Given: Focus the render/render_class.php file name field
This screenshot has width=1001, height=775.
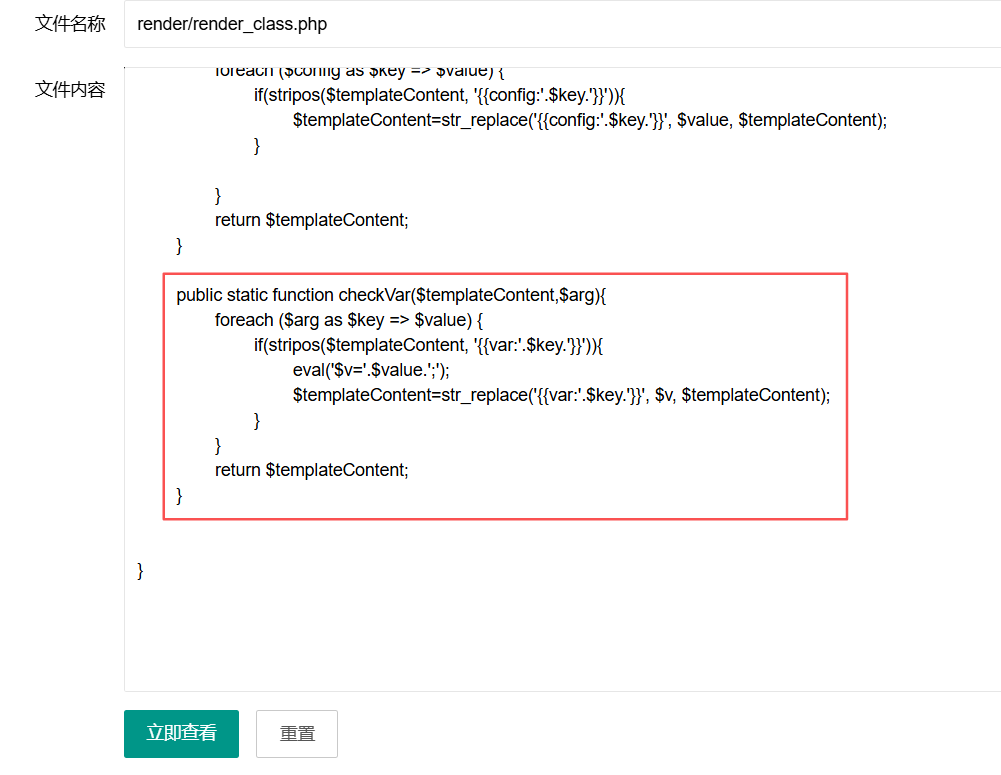Looking at the screenshot, I should [560, 24].
